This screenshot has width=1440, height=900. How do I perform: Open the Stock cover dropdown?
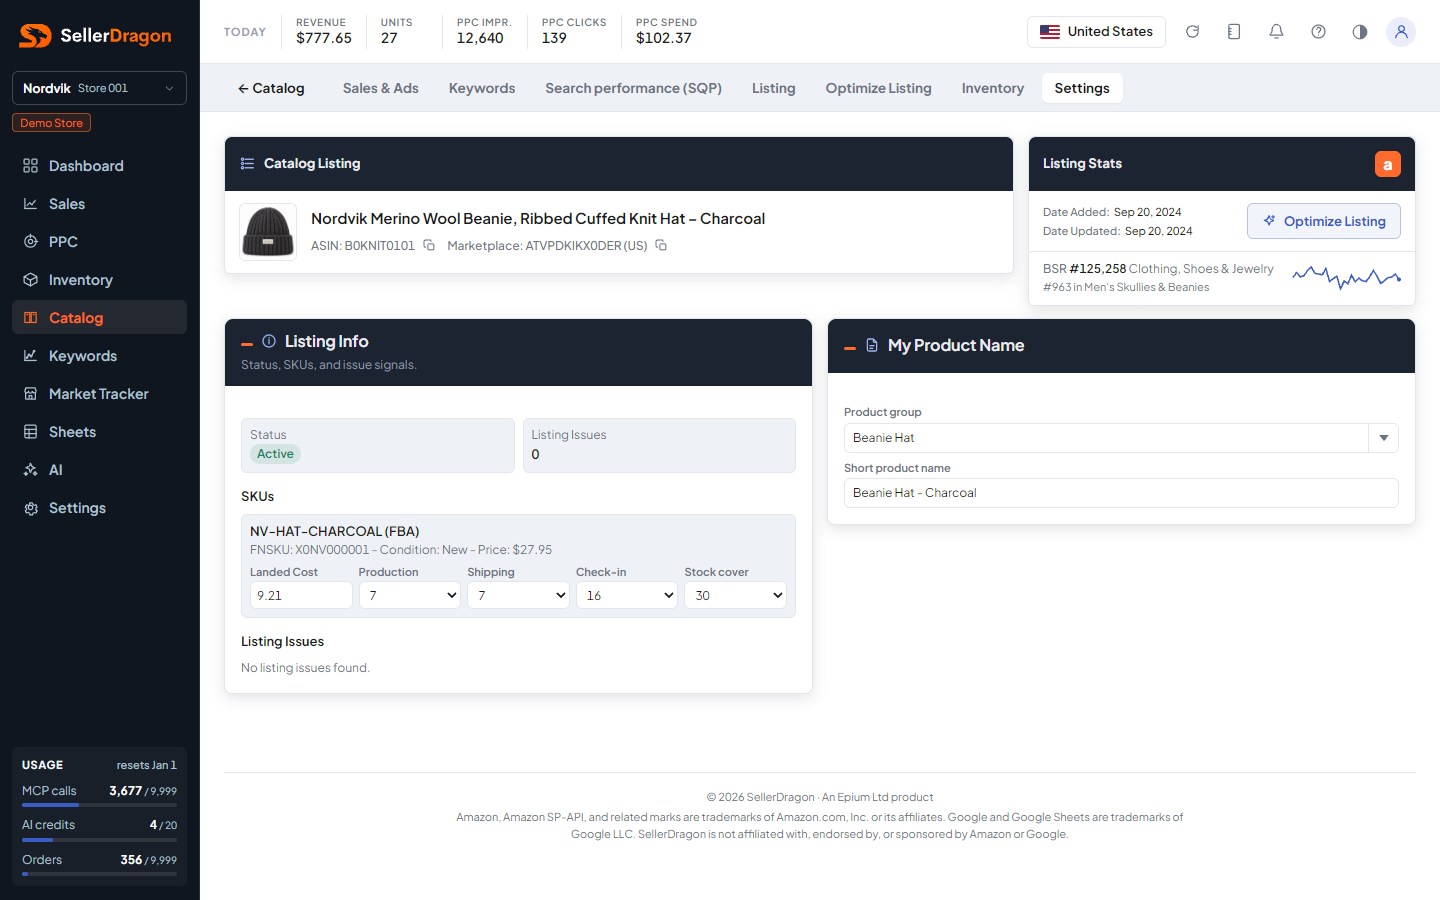click(x=735, y=595)
